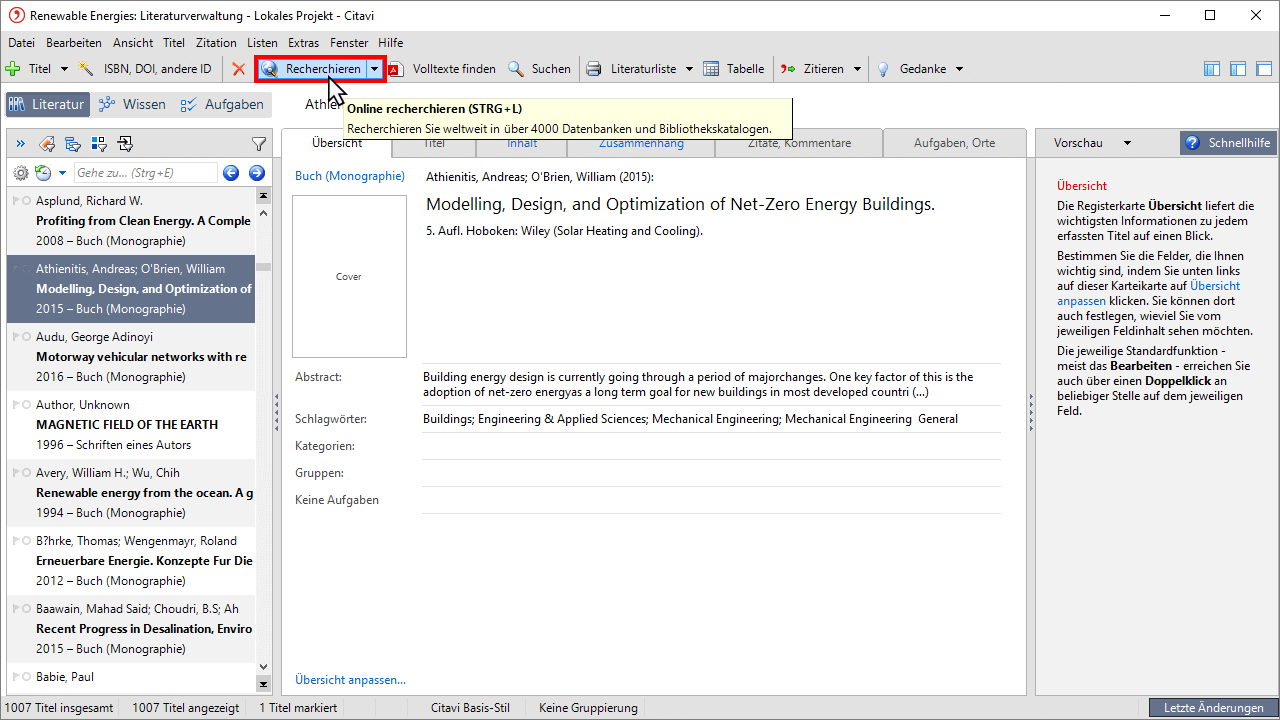Image resolution: width=1280 pixels, height=720 pixels.
Task: Jump to list top scrollbar button
Action: click(264, 195)
